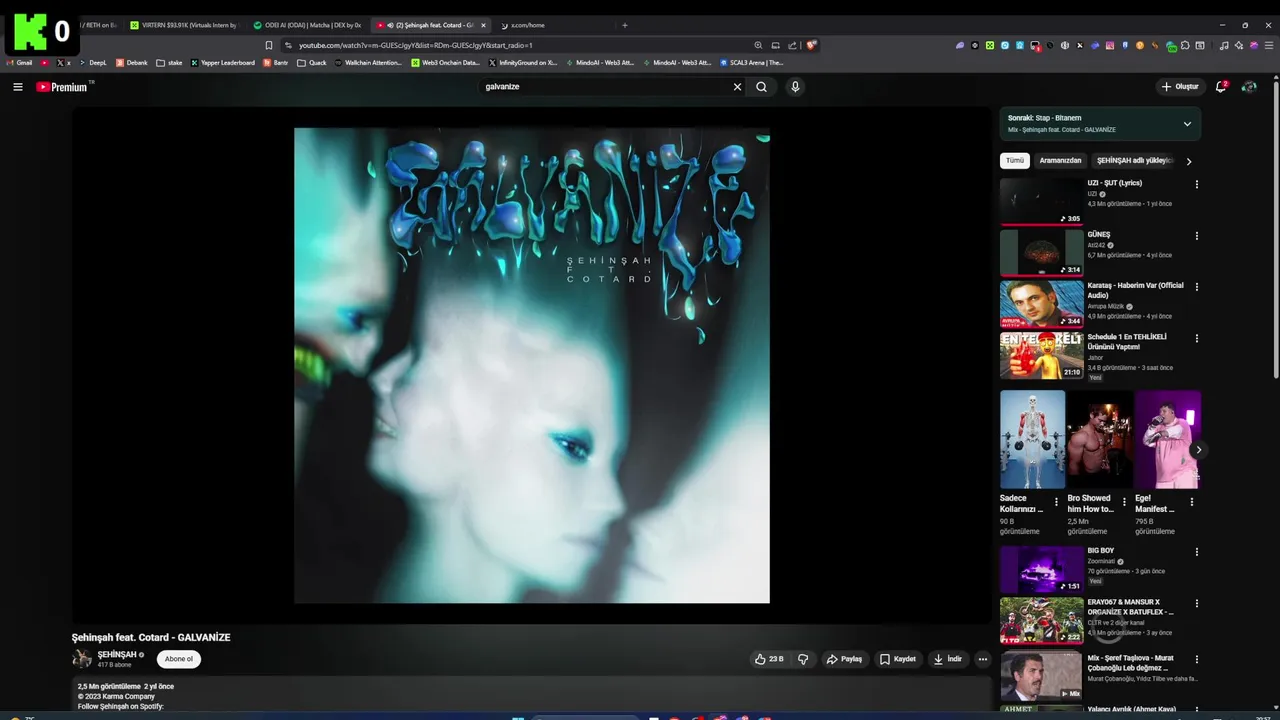
Task: Play the UZI - ŞUT (Lyrics) thumbnail
Action: click(1041, 201)
